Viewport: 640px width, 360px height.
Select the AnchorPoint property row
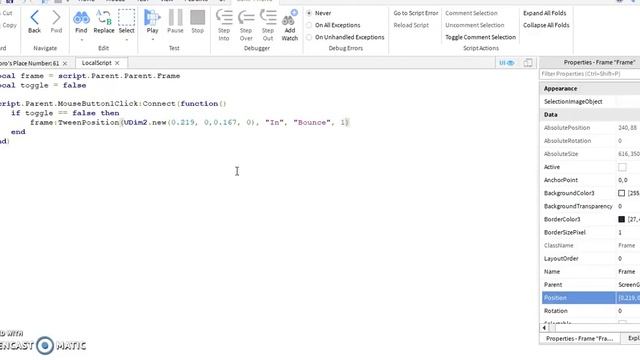point(591,180)
